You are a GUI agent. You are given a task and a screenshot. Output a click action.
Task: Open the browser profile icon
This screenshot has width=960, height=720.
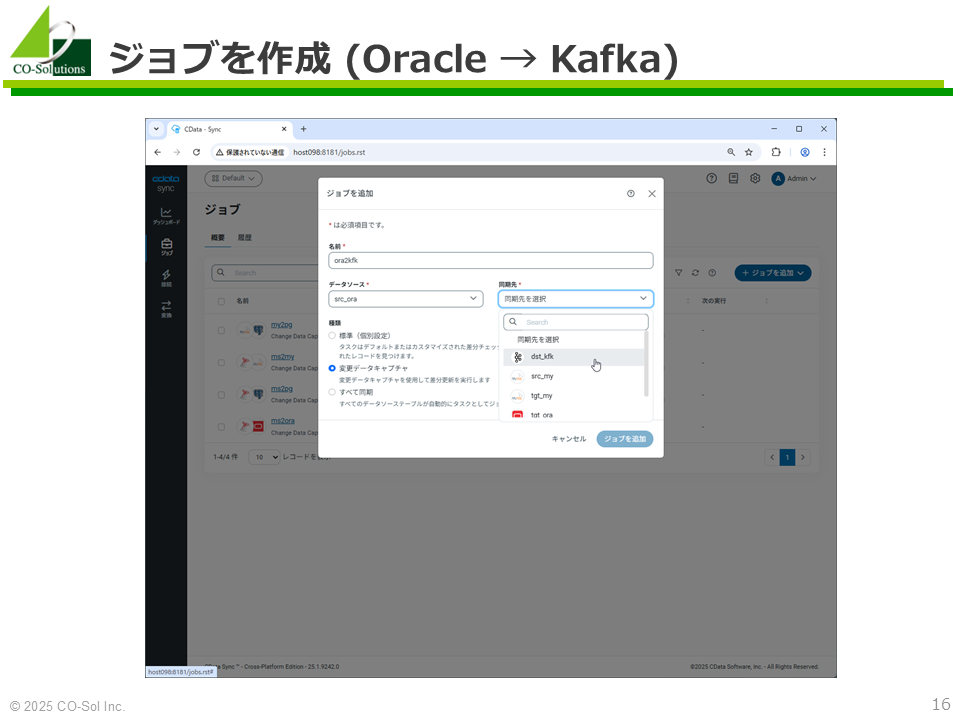805,152
